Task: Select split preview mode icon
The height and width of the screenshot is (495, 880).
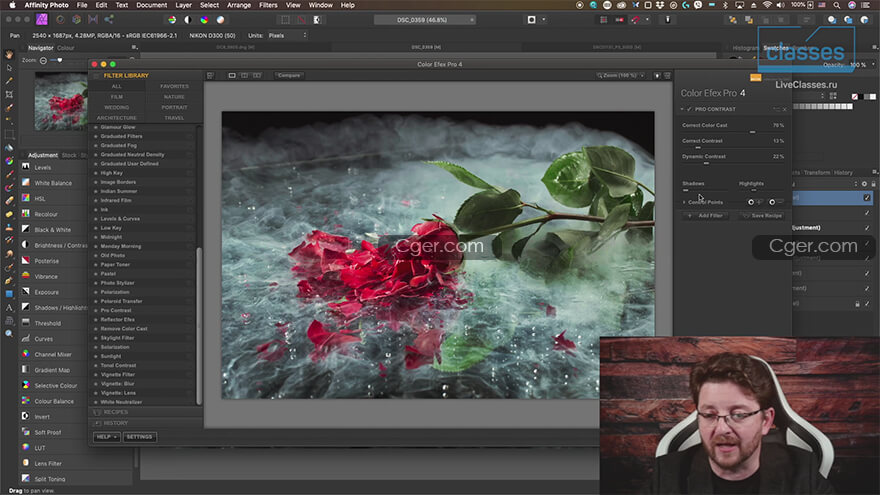Action: click(244, 75)
